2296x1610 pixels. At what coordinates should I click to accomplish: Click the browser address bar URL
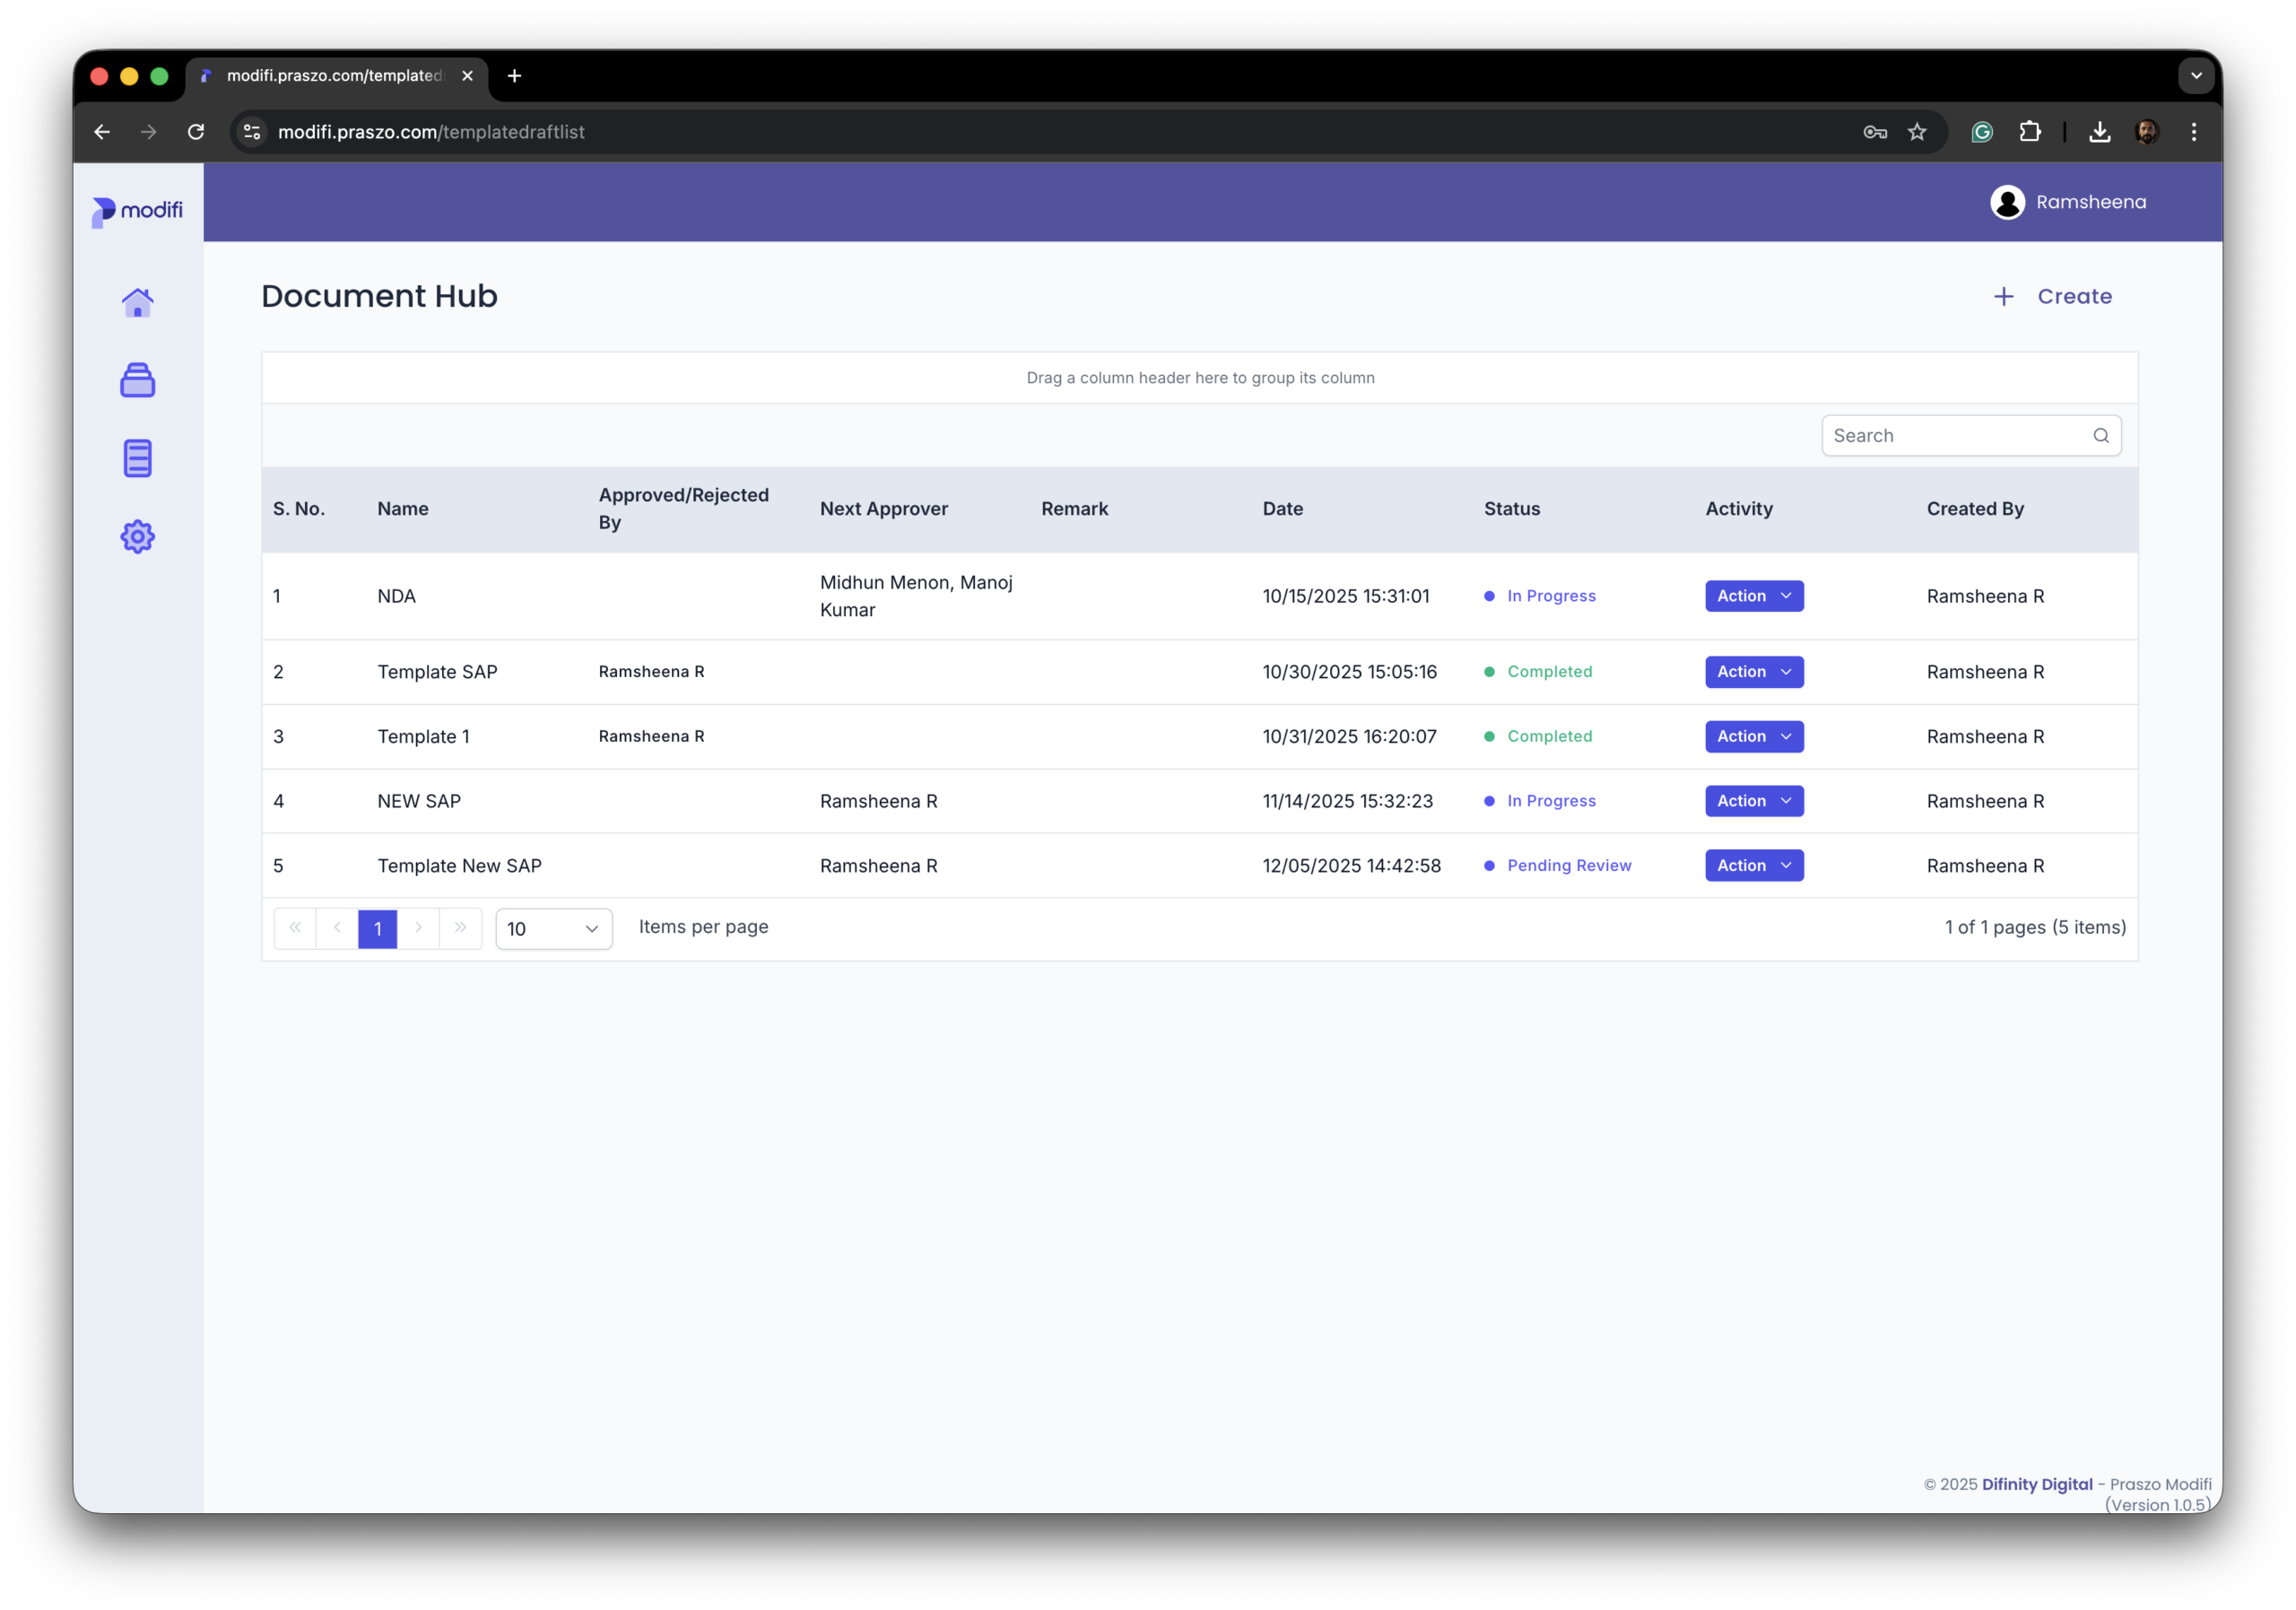(x=431, y=132)
